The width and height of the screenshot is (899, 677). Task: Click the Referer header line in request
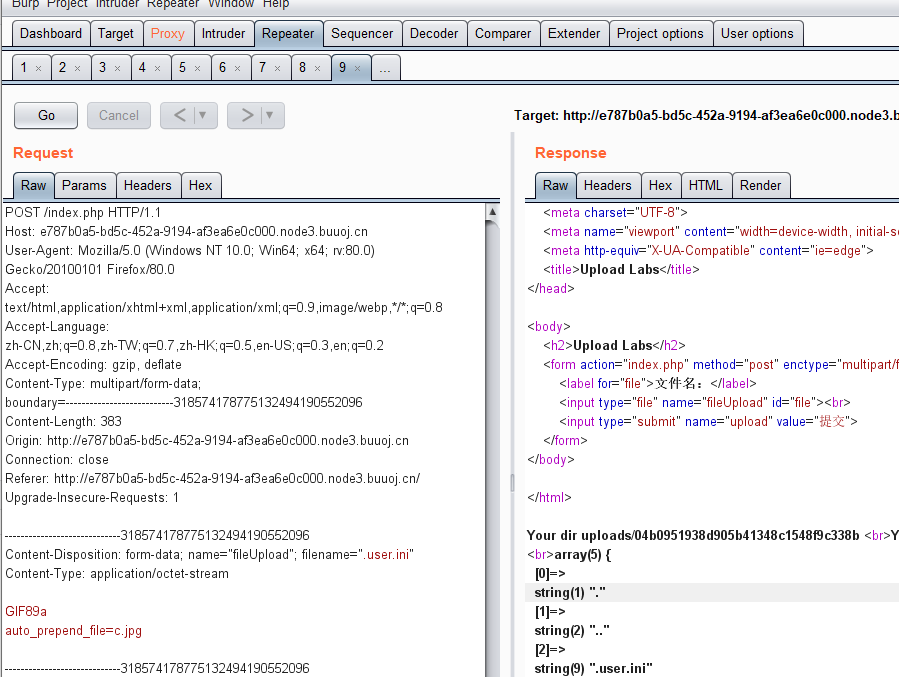click(x=213, y=479)
